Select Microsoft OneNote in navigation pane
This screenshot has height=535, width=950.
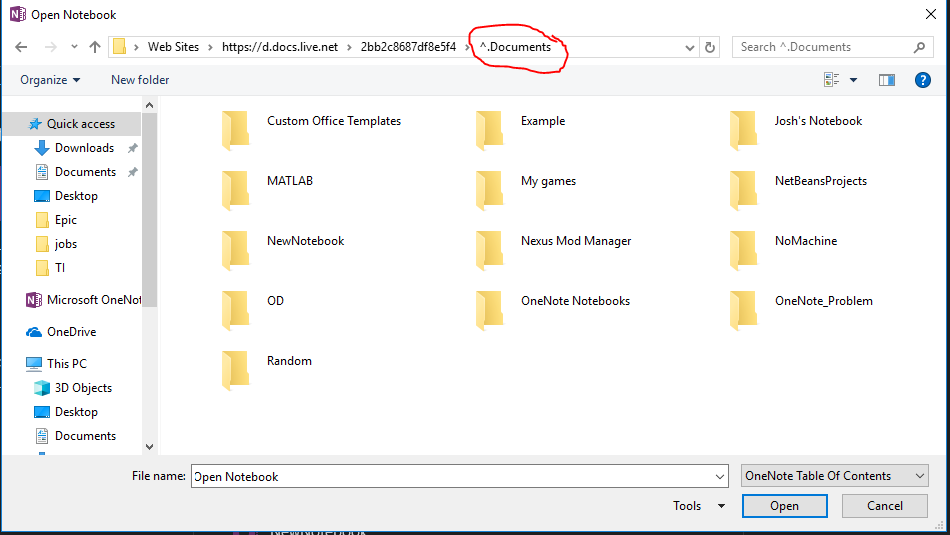tap(83, 300)
